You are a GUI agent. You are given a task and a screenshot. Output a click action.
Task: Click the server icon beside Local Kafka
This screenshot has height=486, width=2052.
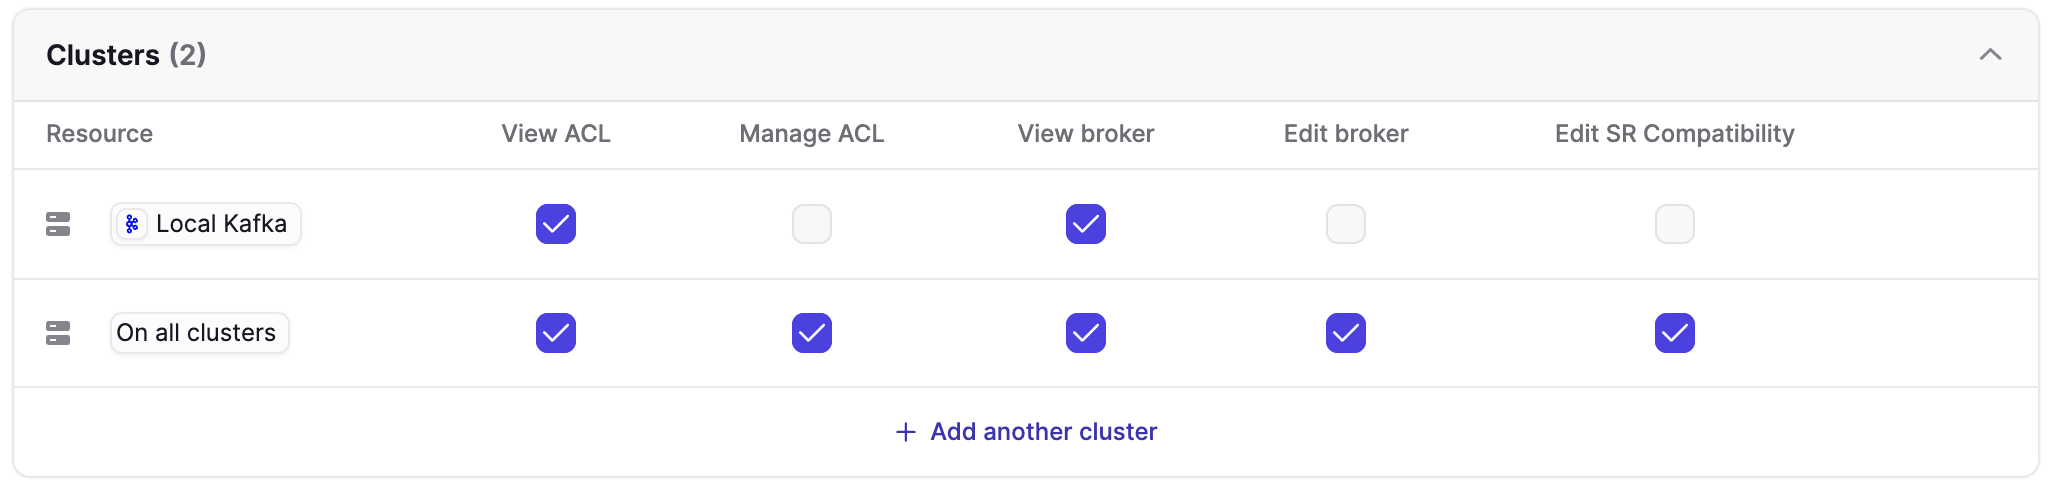tap(58, 224)
